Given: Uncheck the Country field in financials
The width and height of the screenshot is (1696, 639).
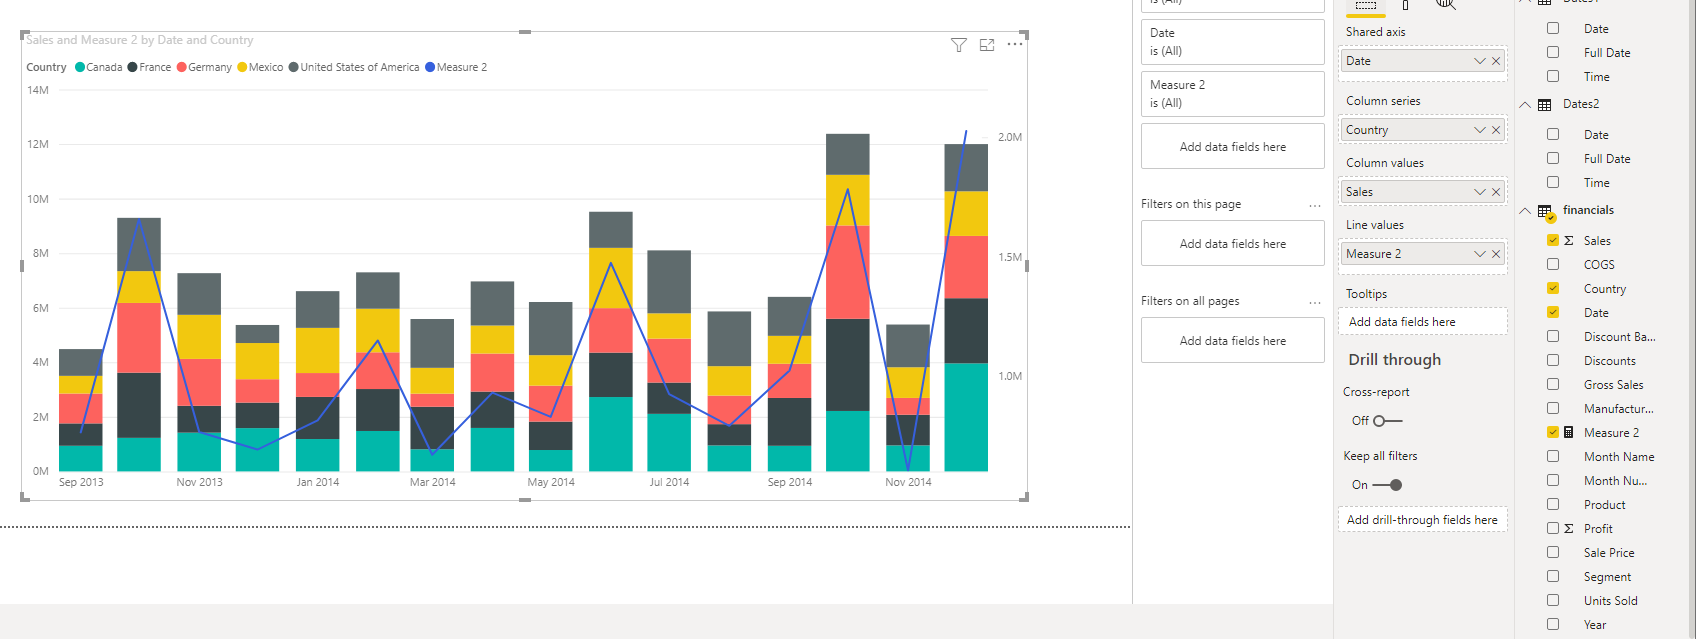Looking at the screenshot, I should pyautogui.click(x=1553, y=288).
